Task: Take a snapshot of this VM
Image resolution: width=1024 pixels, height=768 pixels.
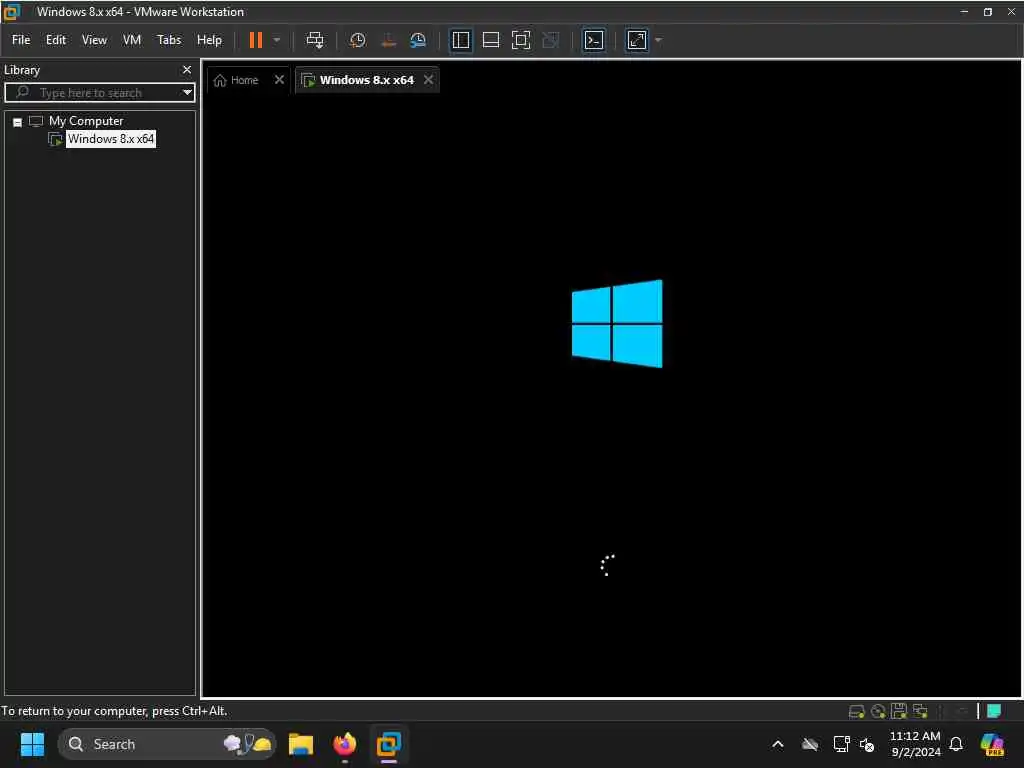Action: (x=357, y=40)
